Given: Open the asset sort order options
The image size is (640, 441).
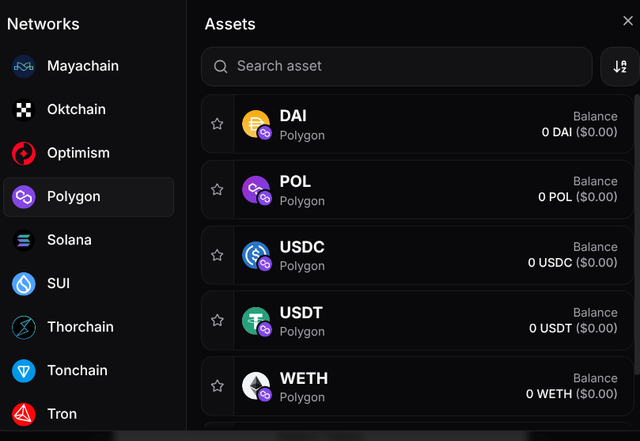Looking at the screenshot, I should click(619, 67).
